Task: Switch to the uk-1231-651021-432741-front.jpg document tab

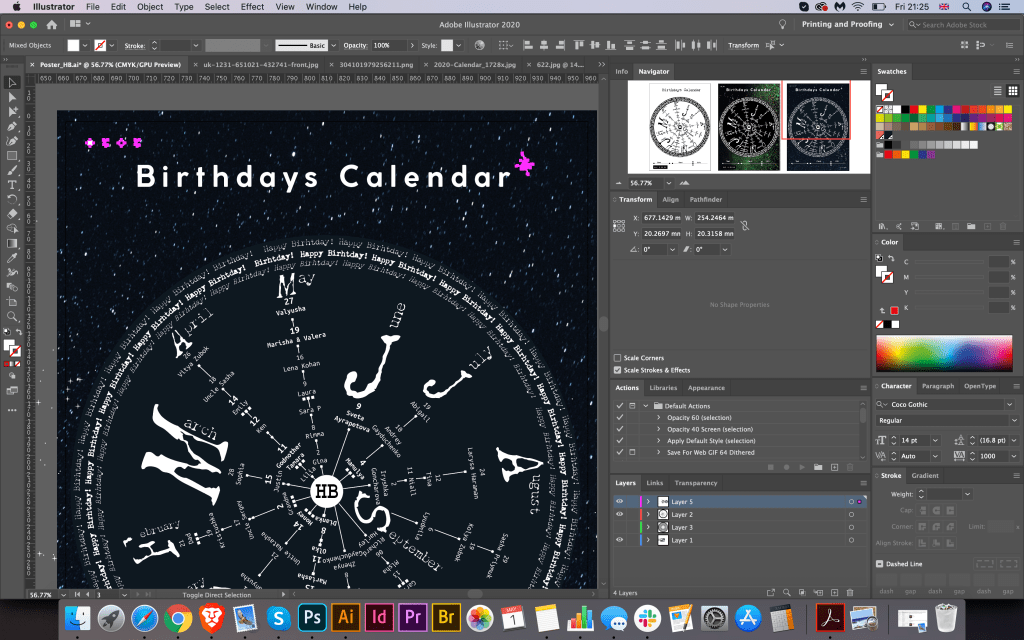Action: pyautogui.click(x=244, y=64)
